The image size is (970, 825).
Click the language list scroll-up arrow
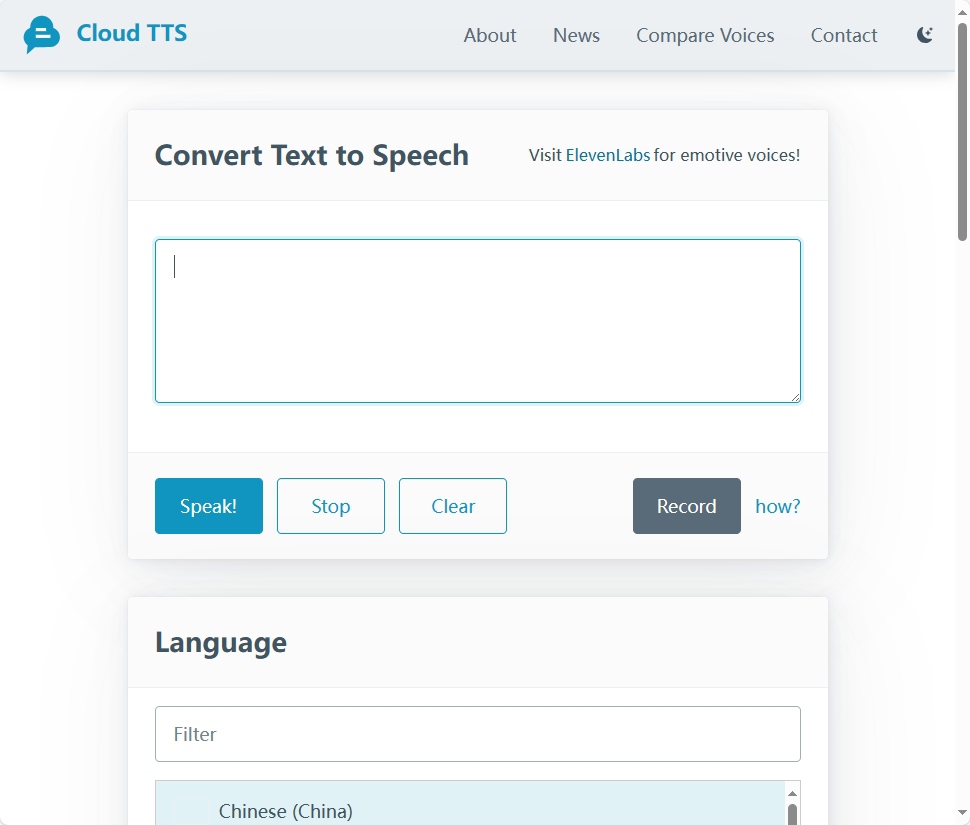(792, 793)
